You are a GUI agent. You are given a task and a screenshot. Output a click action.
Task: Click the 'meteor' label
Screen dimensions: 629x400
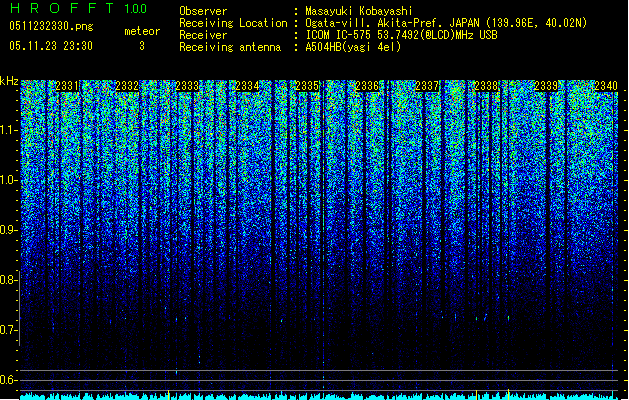[x=142, y=31]
